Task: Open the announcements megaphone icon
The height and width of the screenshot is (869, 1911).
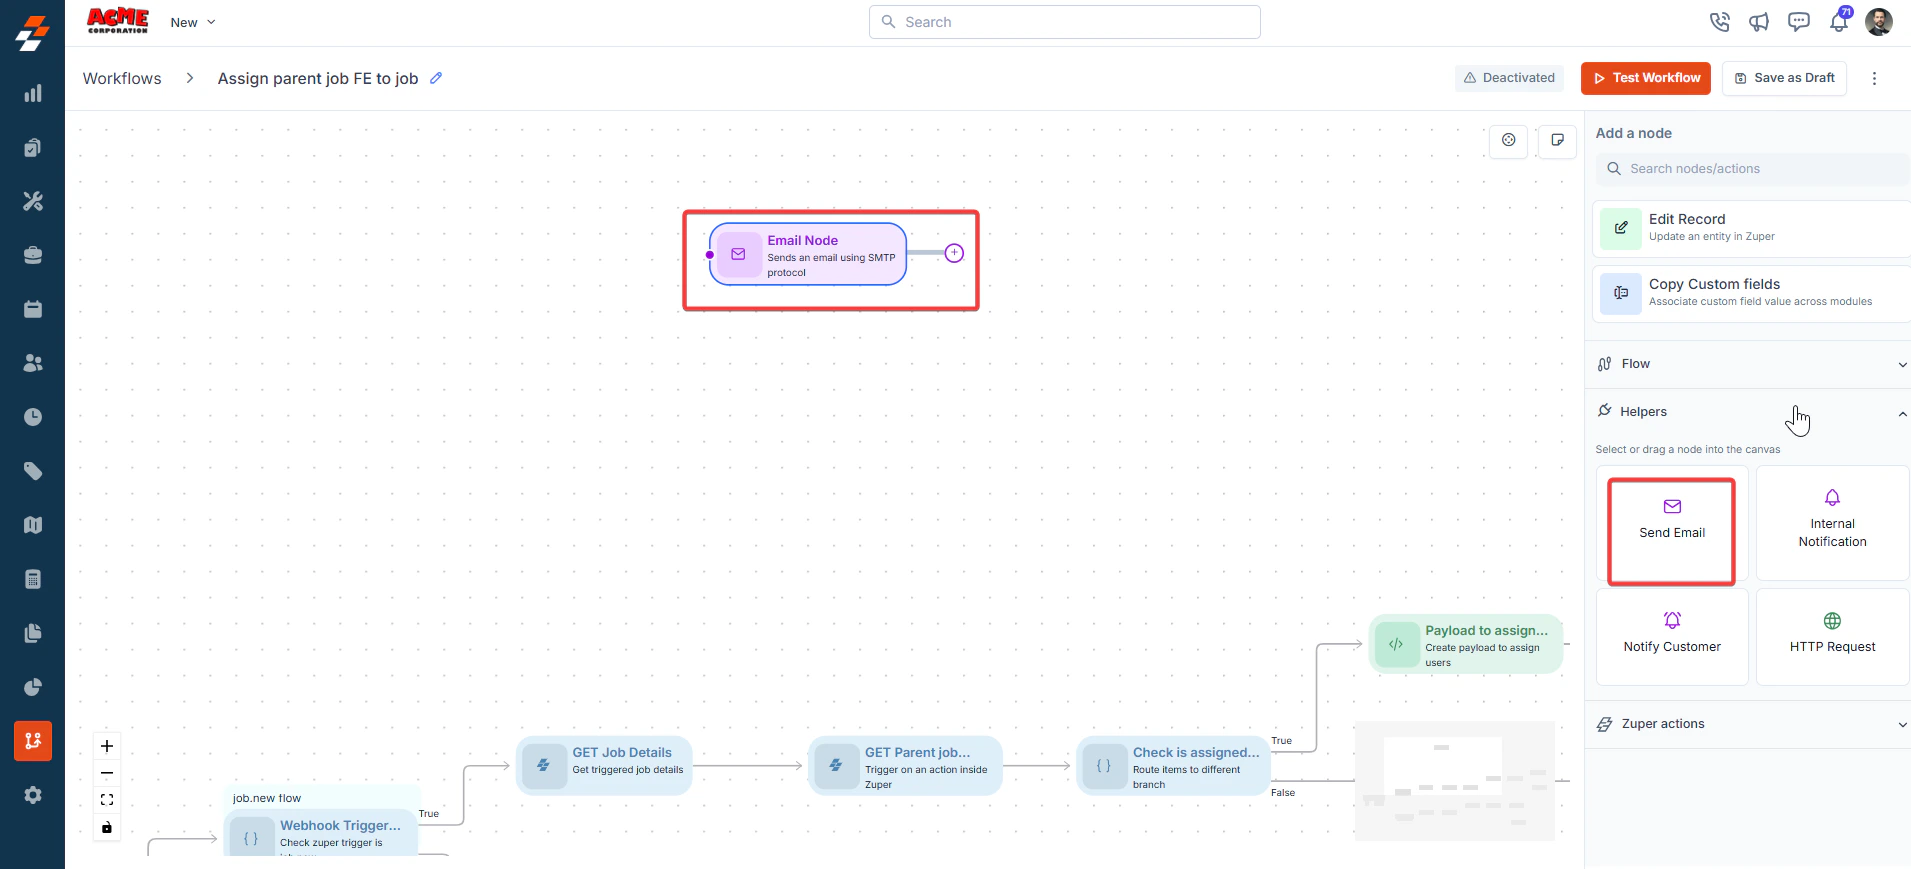Action: click(1759, 22)
